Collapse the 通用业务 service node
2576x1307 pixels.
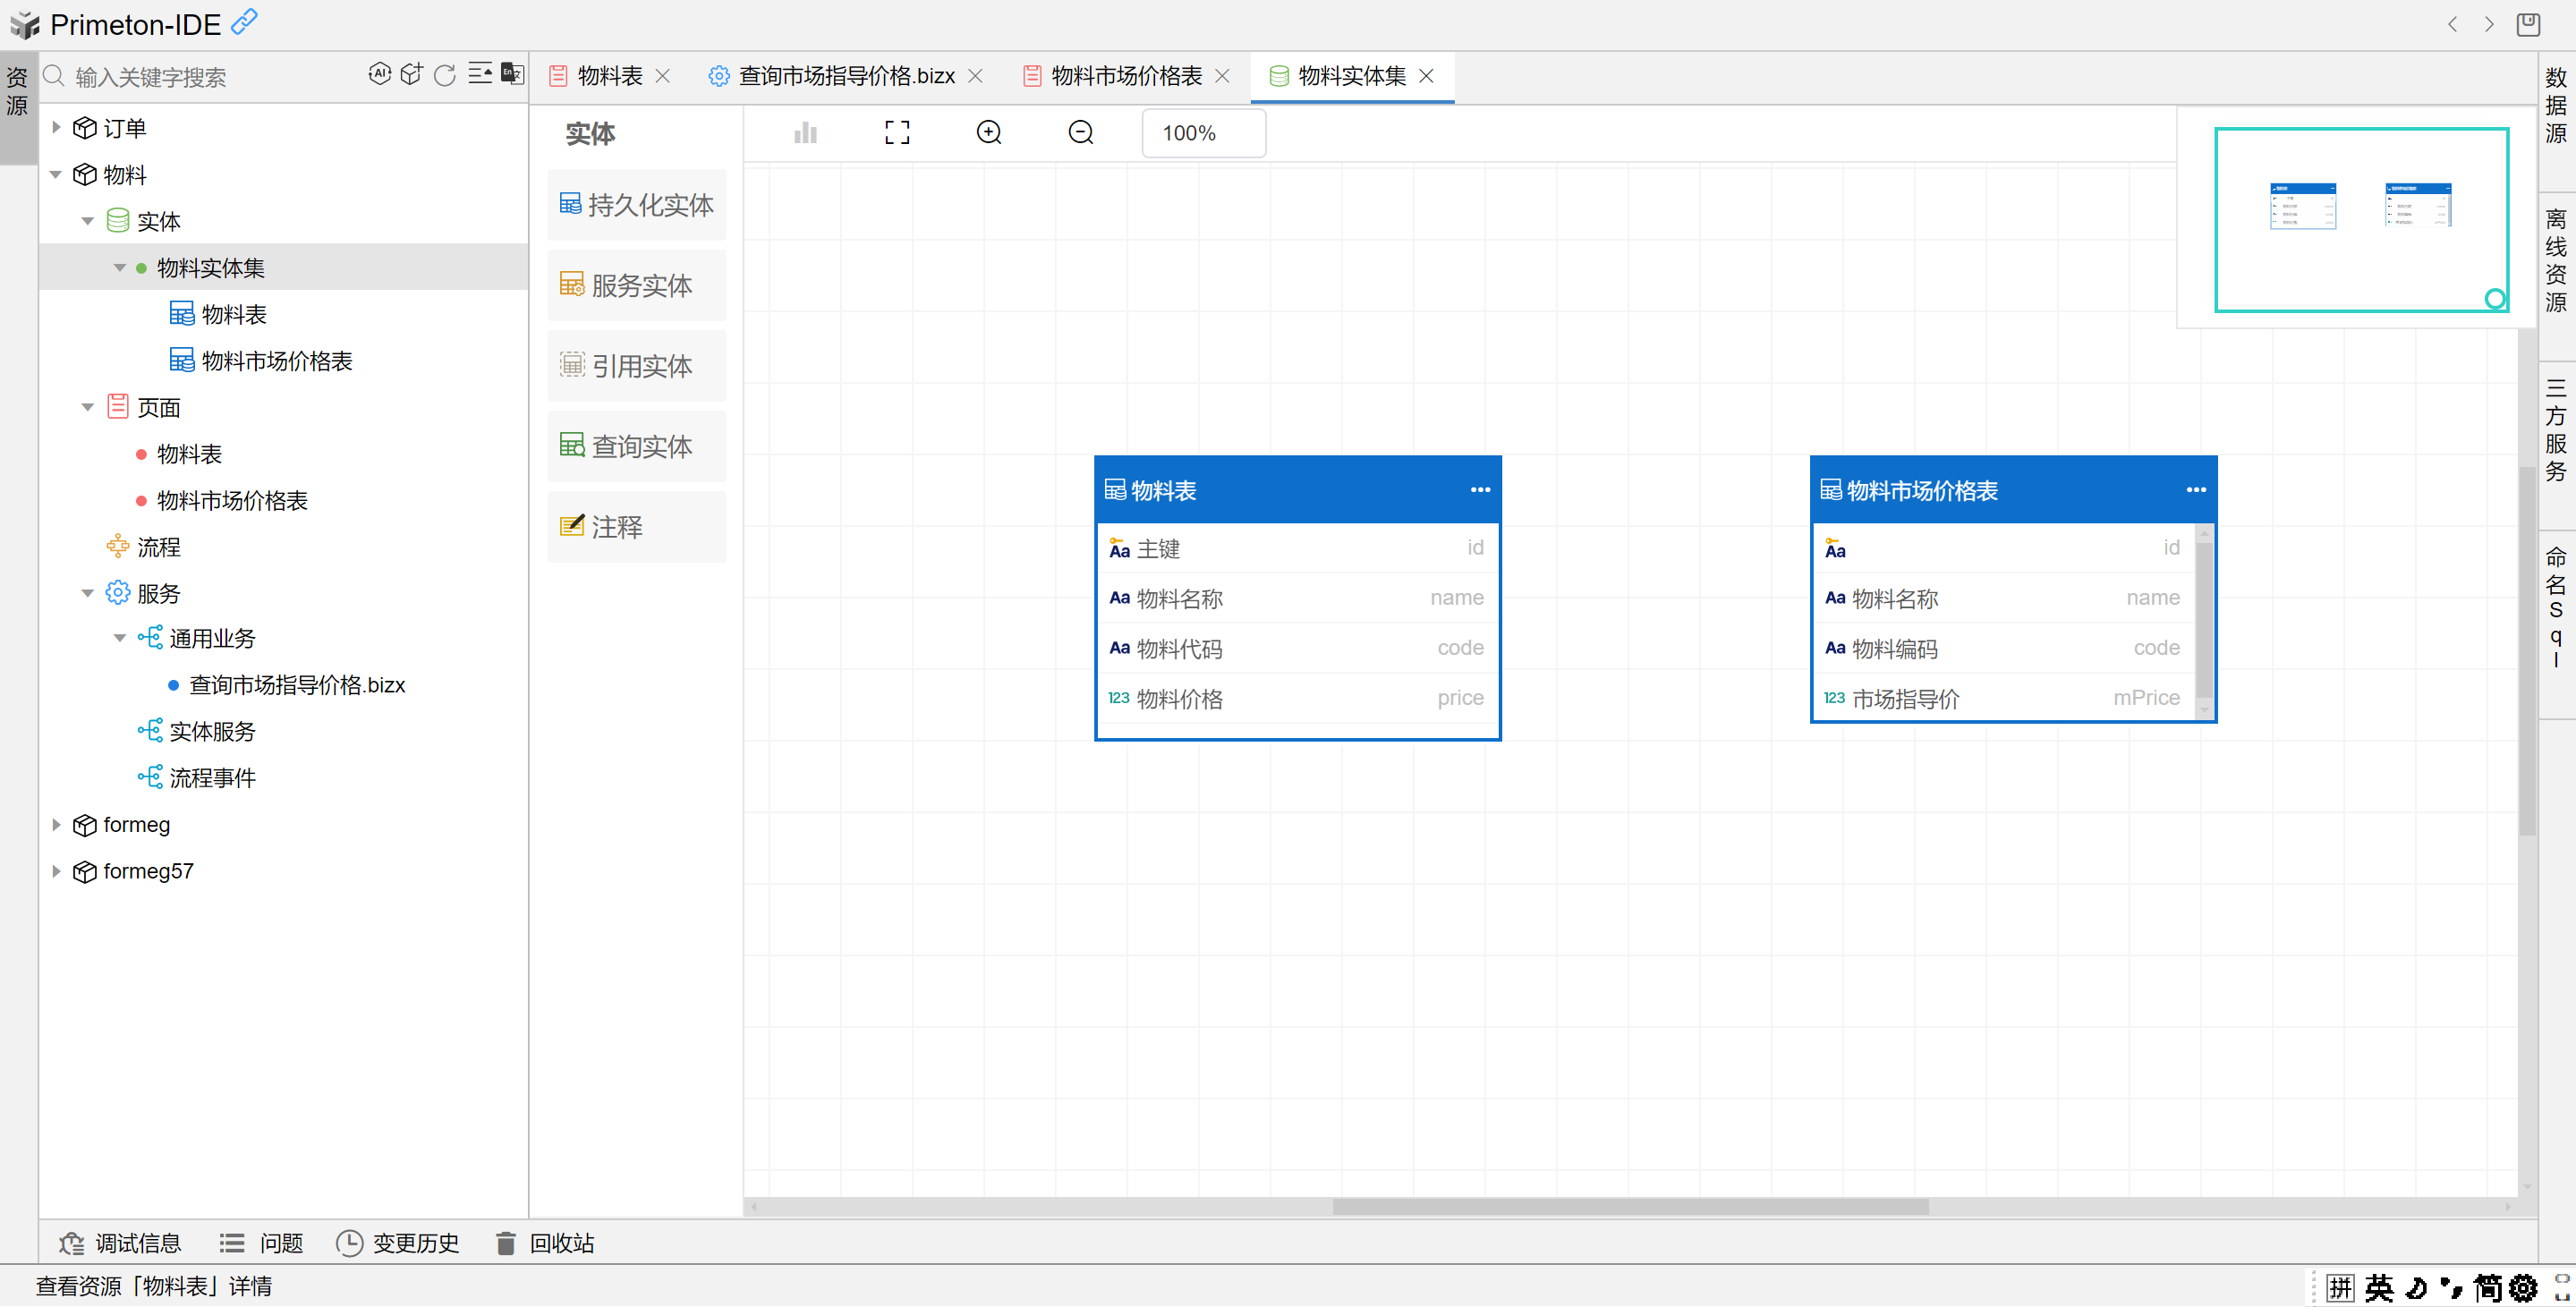coord(120,638)
